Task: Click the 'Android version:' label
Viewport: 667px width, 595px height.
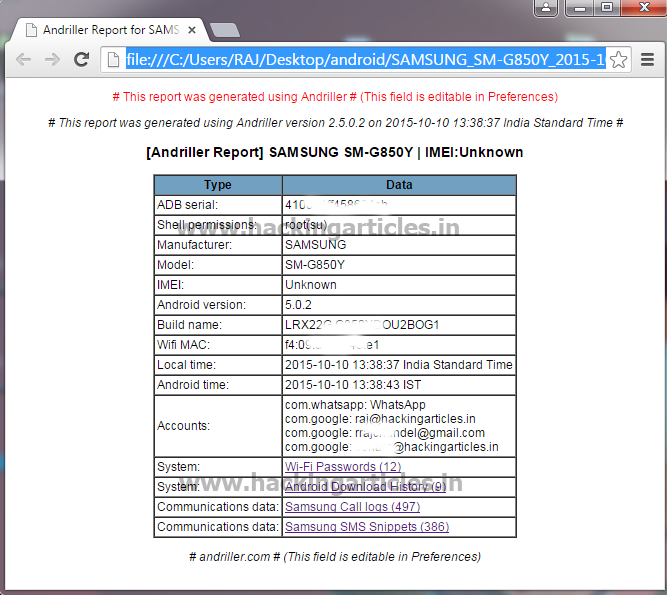Action: click(201, 305)
